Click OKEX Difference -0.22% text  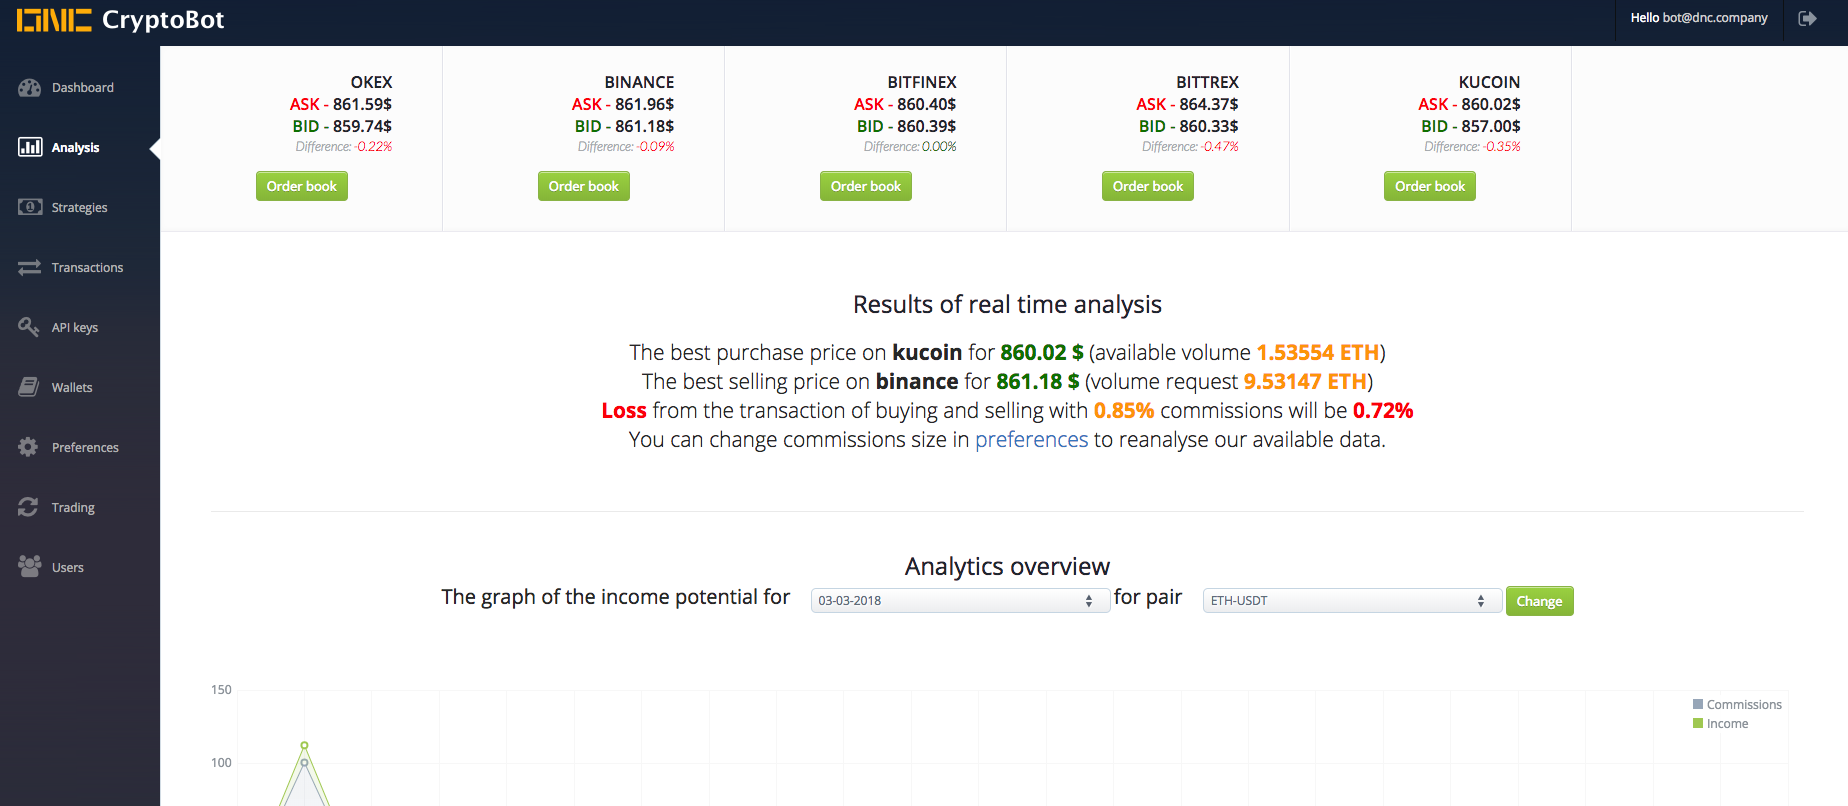pos(343,147)
